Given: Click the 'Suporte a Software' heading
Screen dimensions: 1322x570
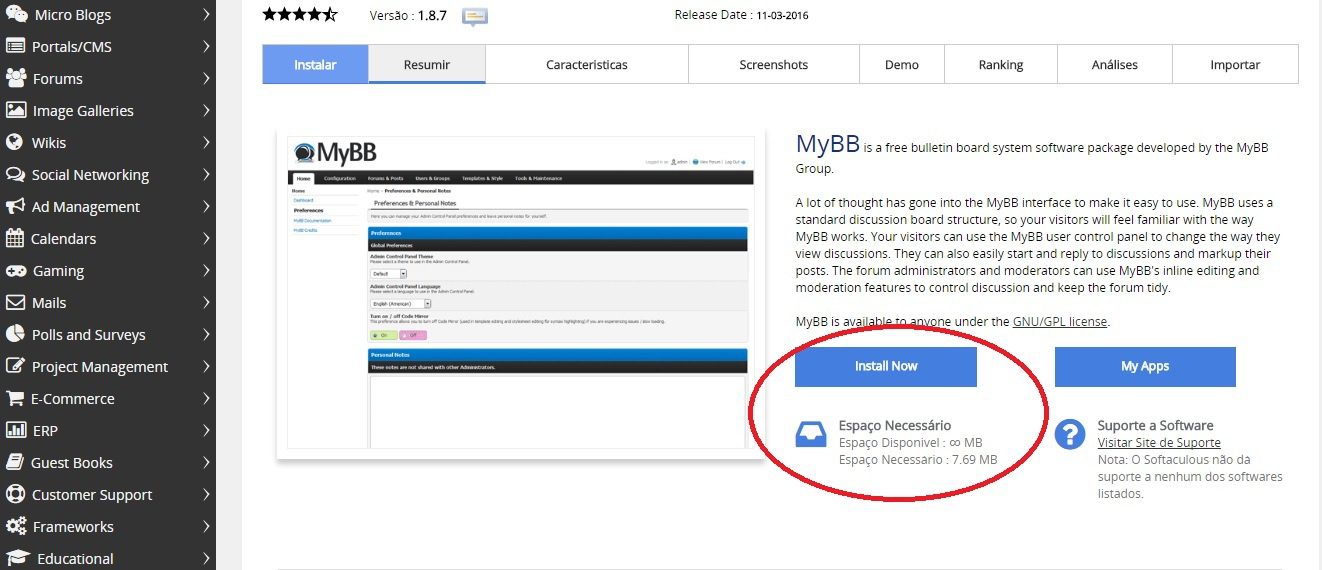Looking at the screenshot, I should [1155, 425].
